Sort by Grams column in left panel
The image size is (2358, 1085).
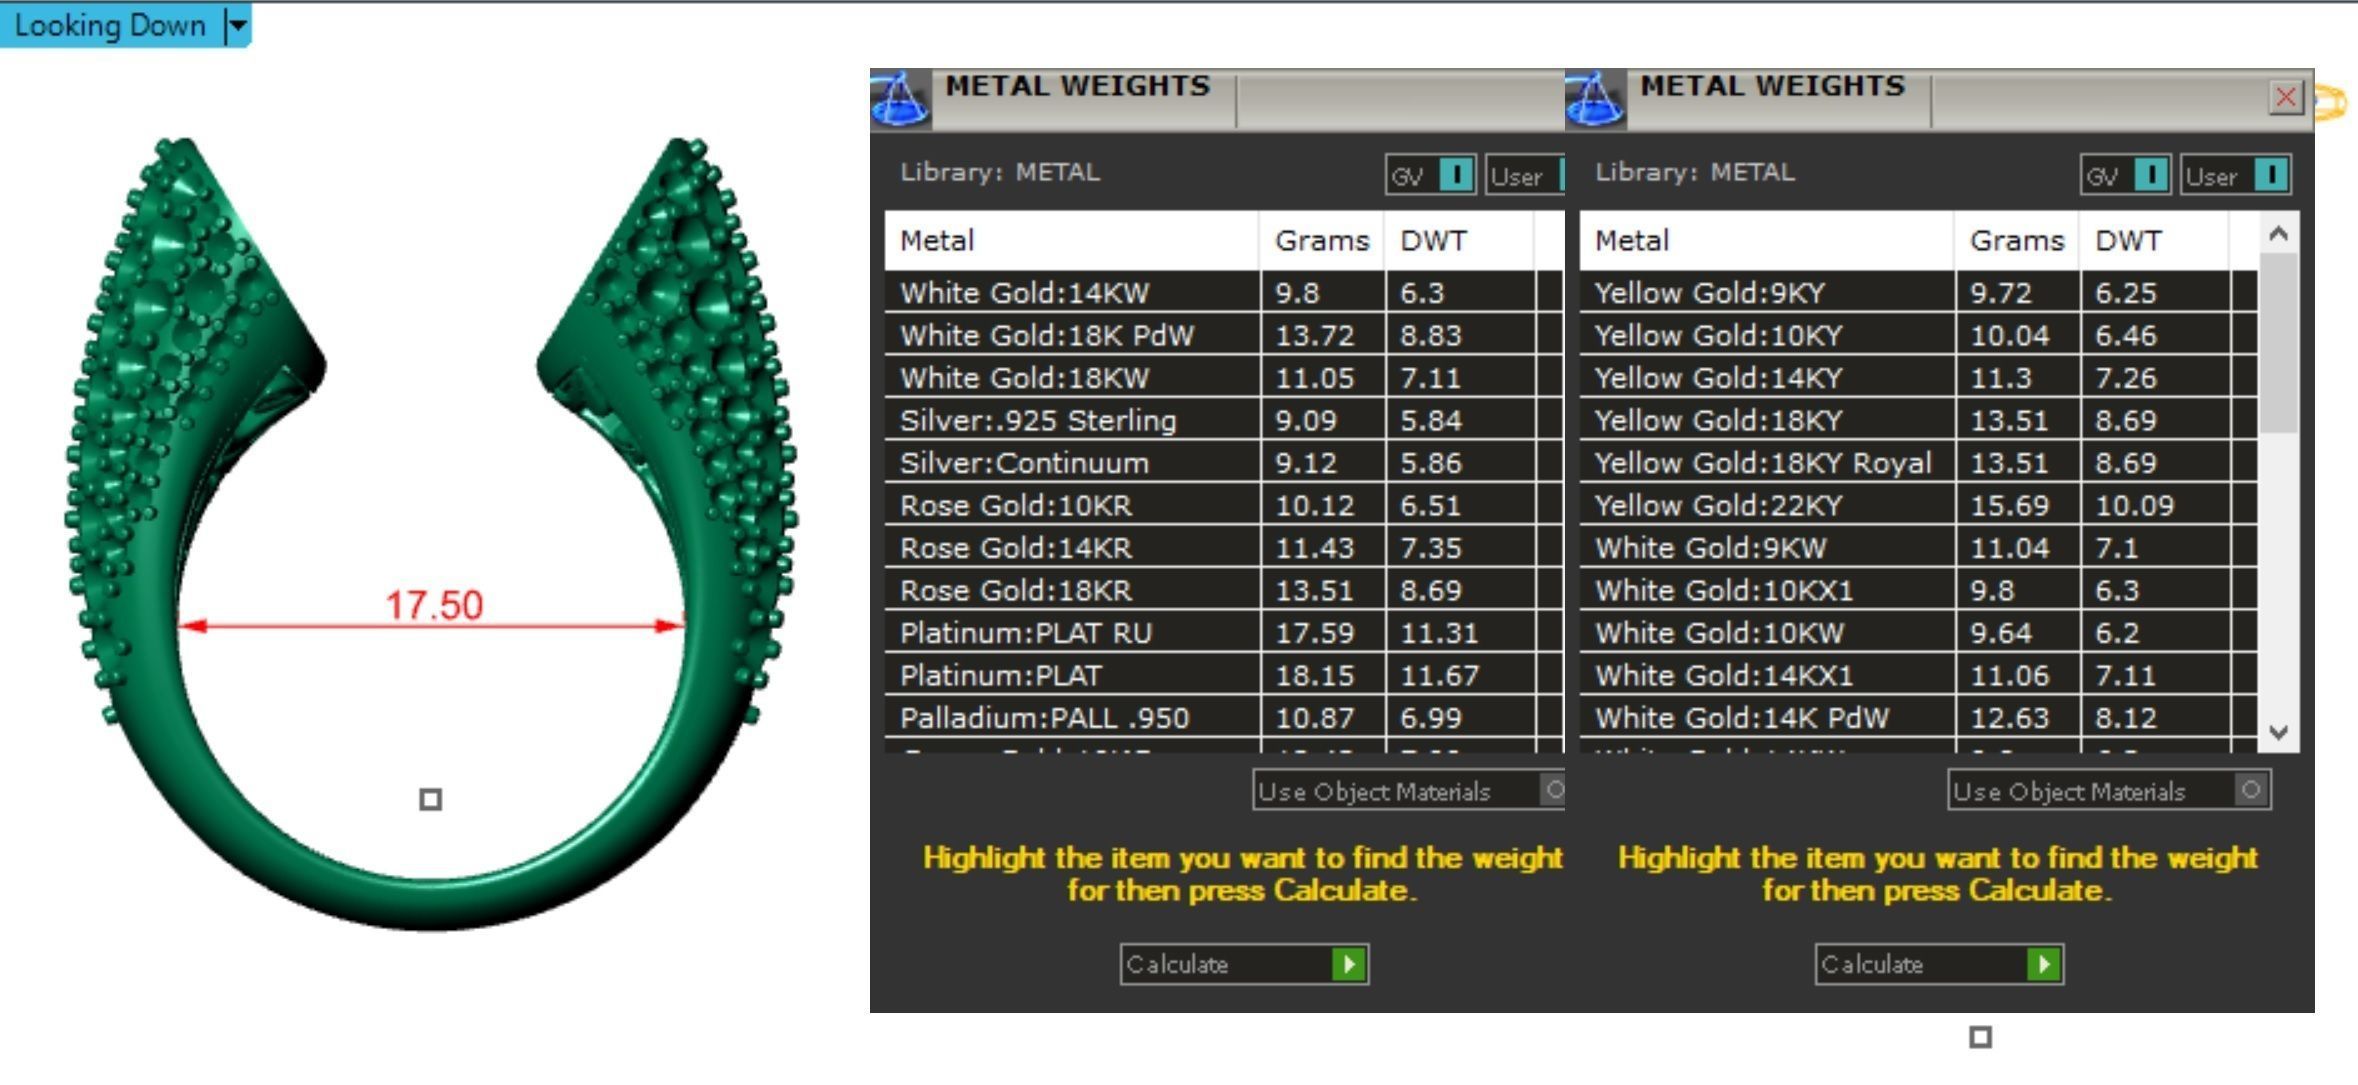(1322, 240)
